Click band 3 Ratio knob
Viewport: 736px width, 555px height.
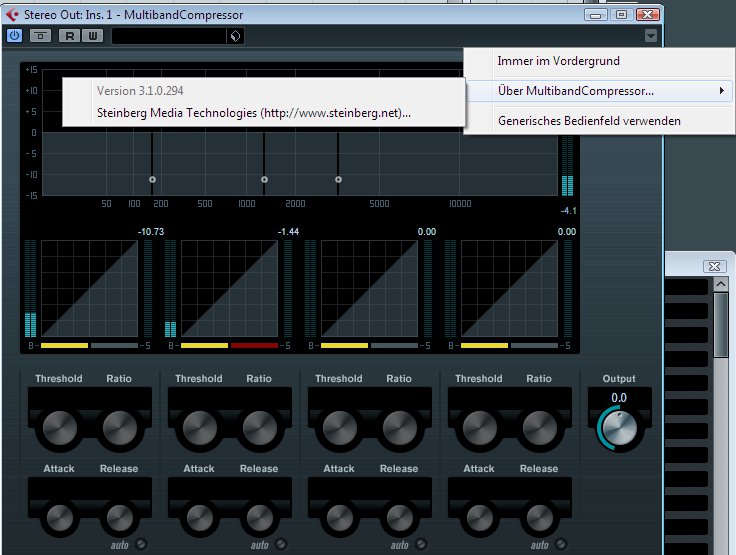point(399,428)
